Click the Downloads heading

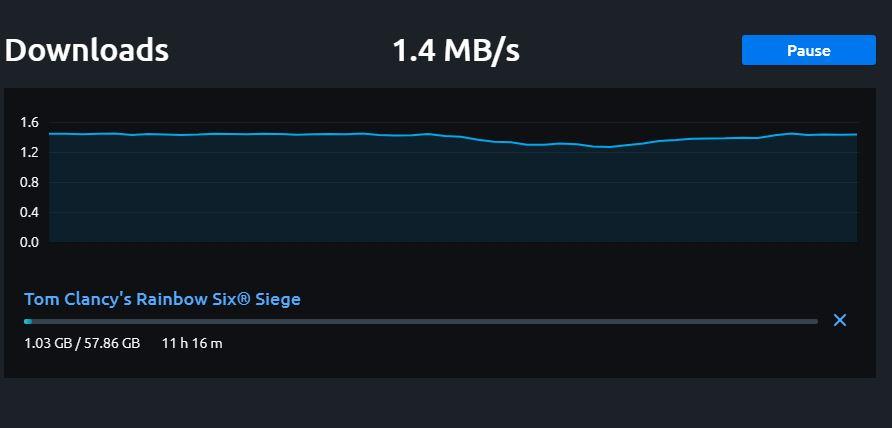point(87,50)
